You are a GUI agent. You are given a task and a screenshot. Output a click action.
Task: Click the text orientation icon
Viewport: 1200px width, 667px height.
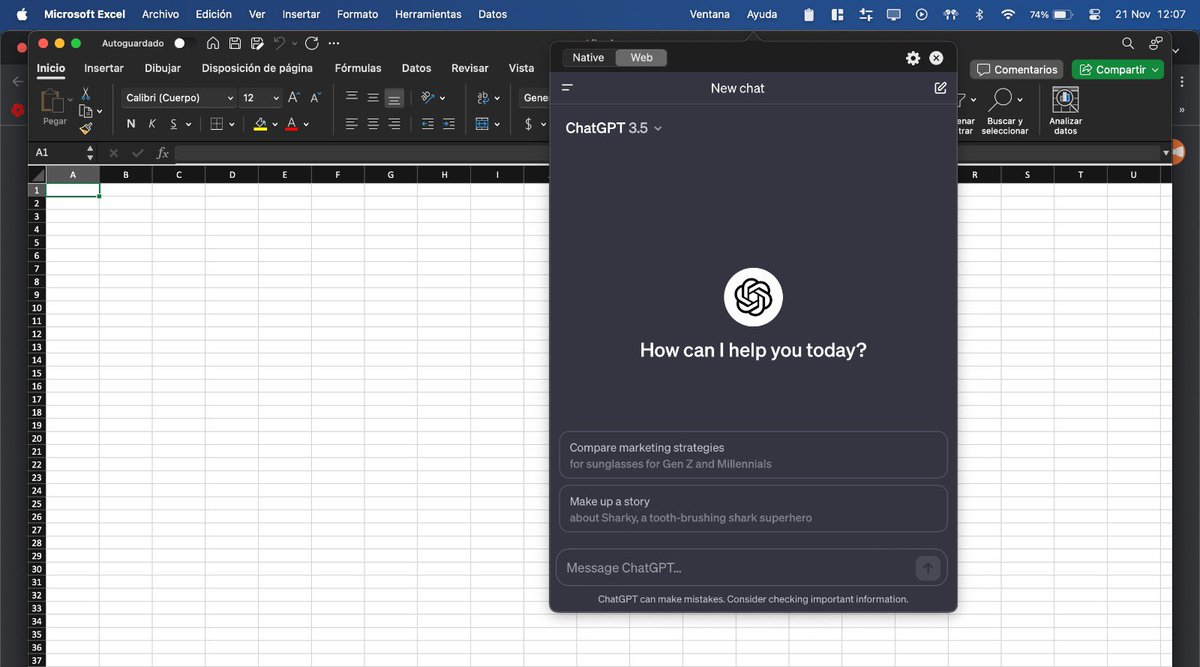(x=428, y=97)
